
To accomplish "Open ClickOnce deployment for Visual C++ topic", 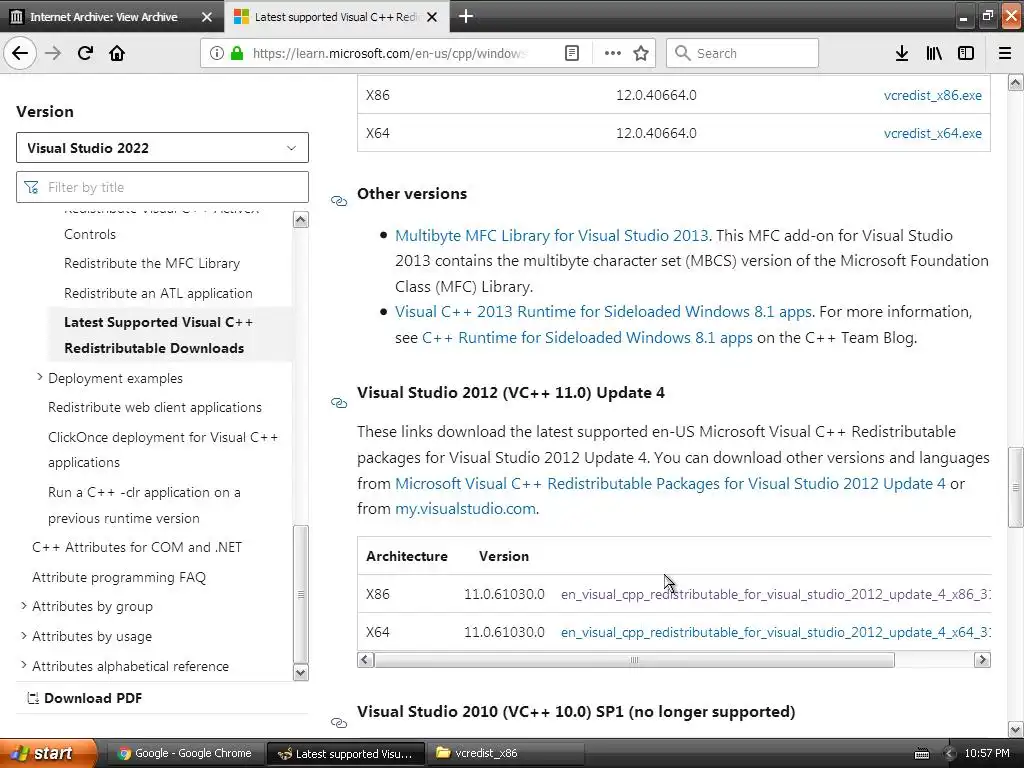I will [x=163, y=449].
